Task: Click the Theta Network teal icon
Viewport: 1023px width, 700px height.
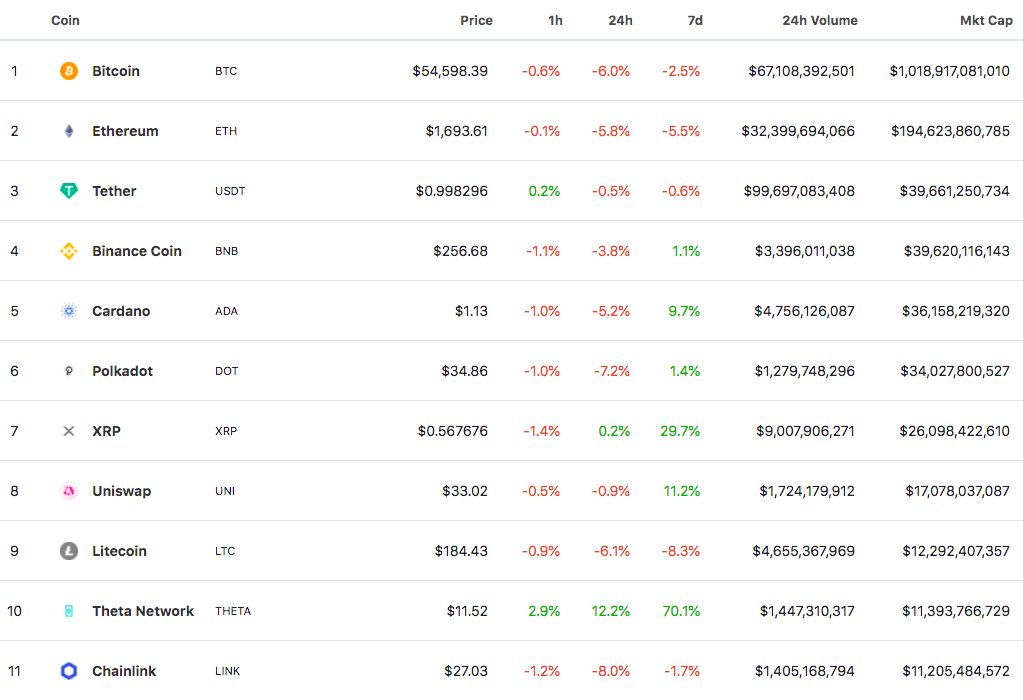Action: click(68, 611)
